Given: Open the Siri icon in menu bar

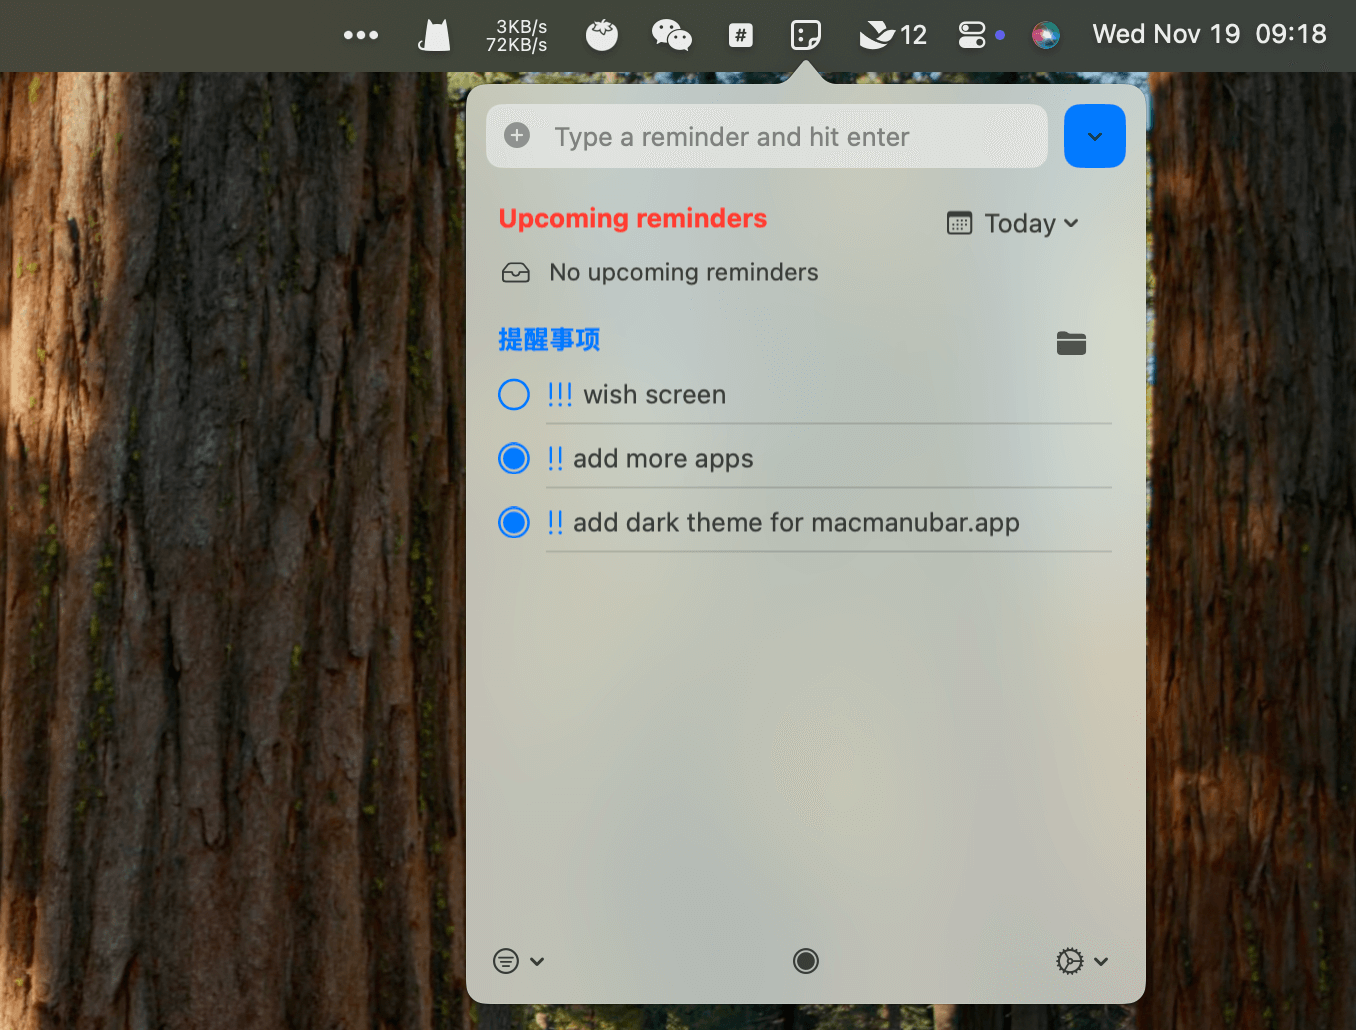Looking at the screenshot, I should click(1046, 35).
